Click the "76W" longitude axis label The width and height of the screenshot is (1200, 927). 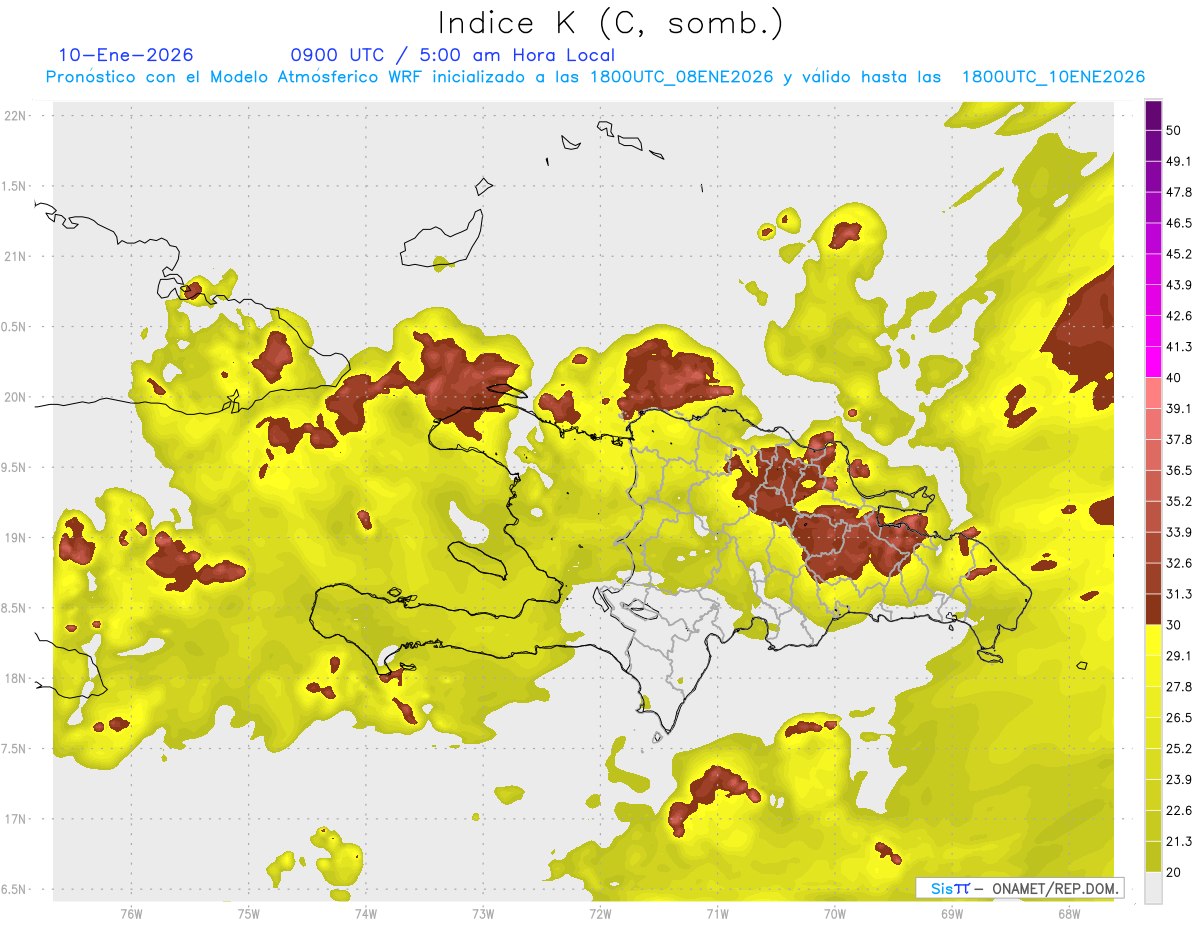(131, 914)
